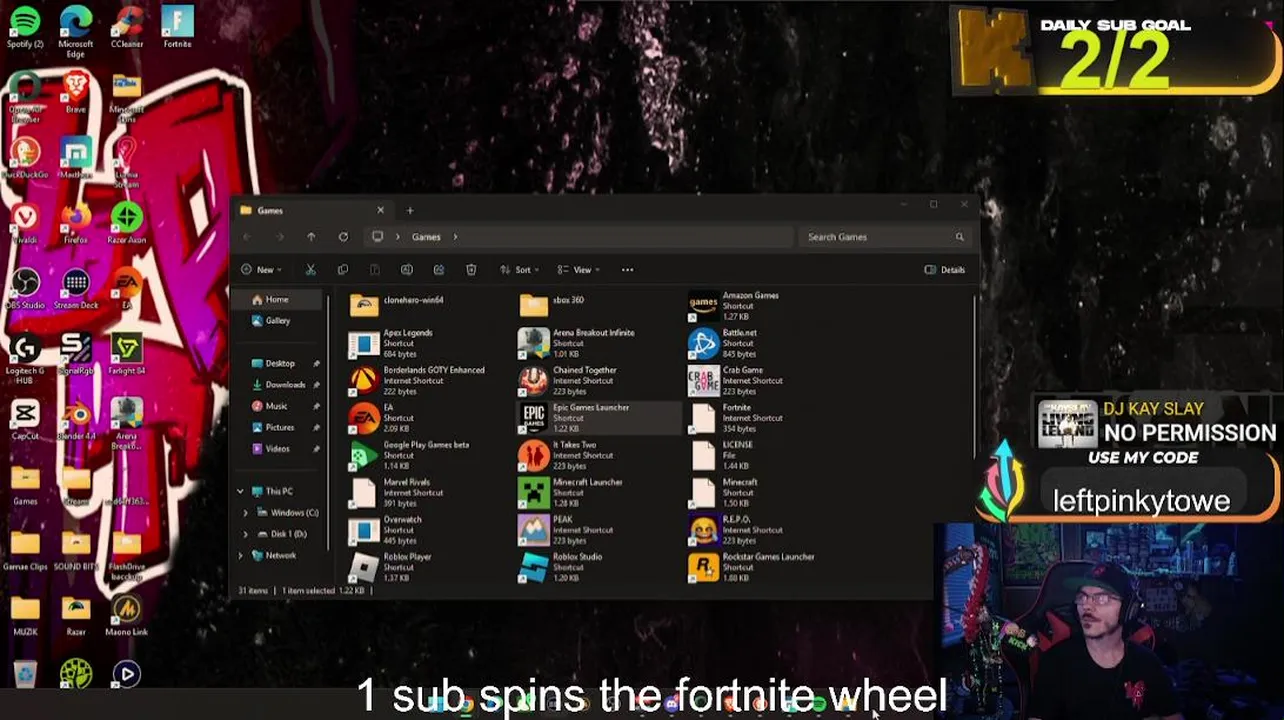Select Recycle Bin on the desktop

[x=26, y=675]
